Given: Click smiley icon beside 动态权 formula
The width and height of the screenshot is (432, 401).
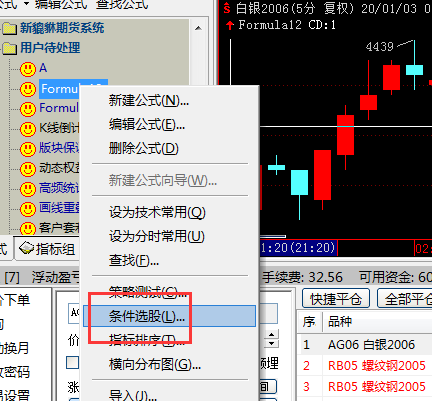Looking at the screenshot, I should click(28, 169).
